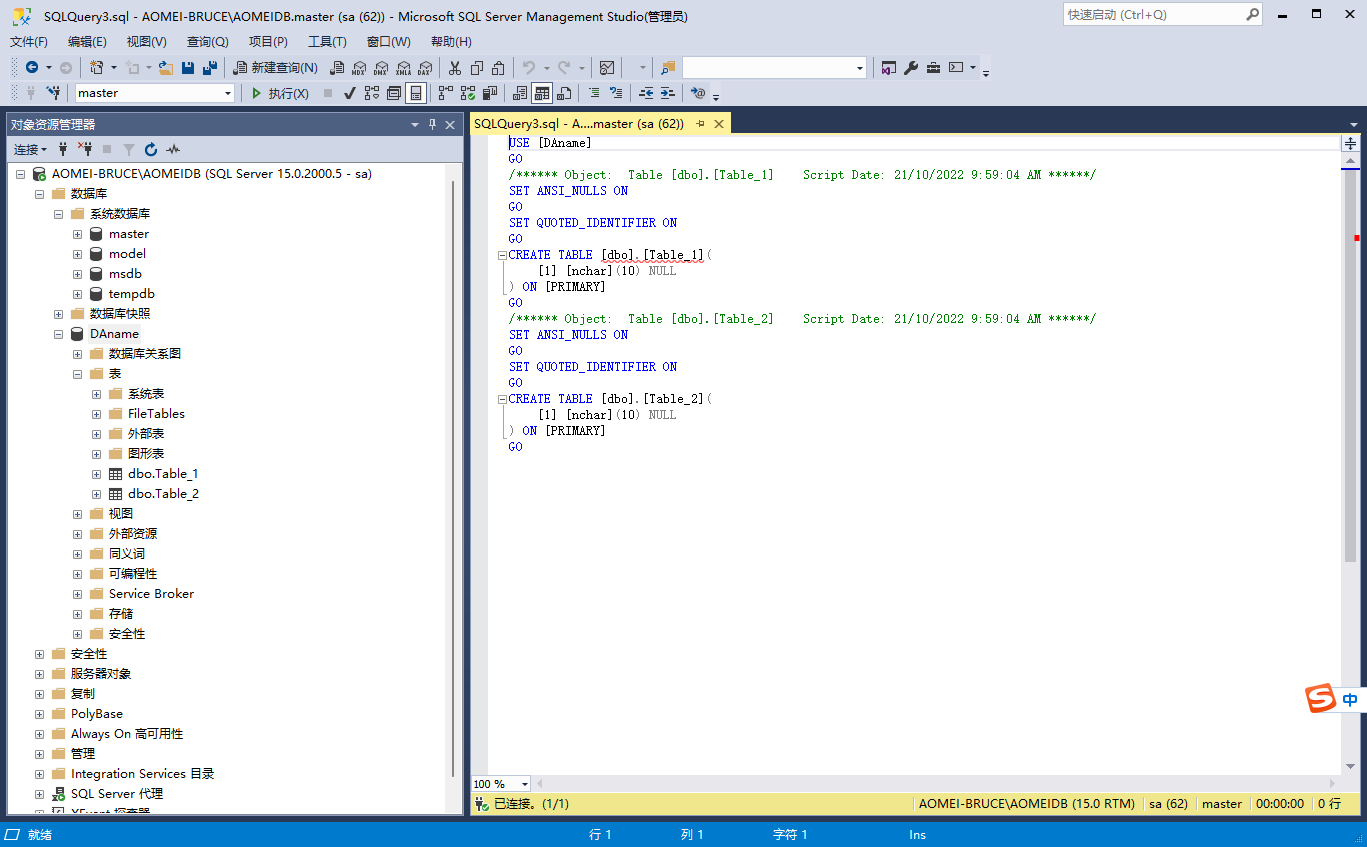Click the MDX query icon
Screen dimensions: 1367x847
359,67
